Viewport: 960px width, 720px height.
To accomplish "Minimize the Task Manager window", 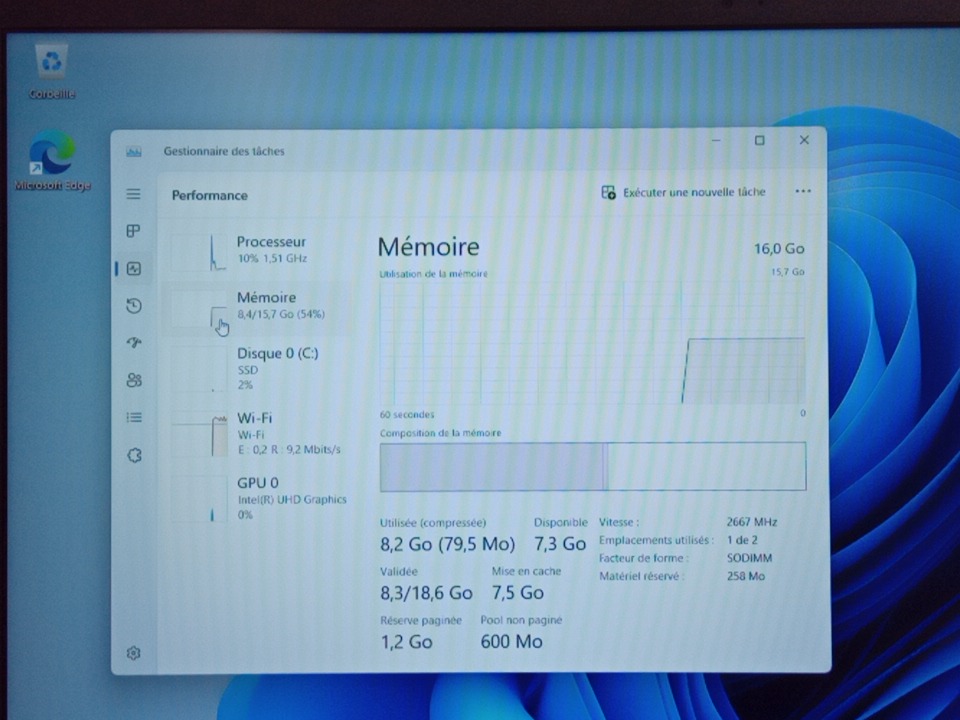I will coord(716,140).
